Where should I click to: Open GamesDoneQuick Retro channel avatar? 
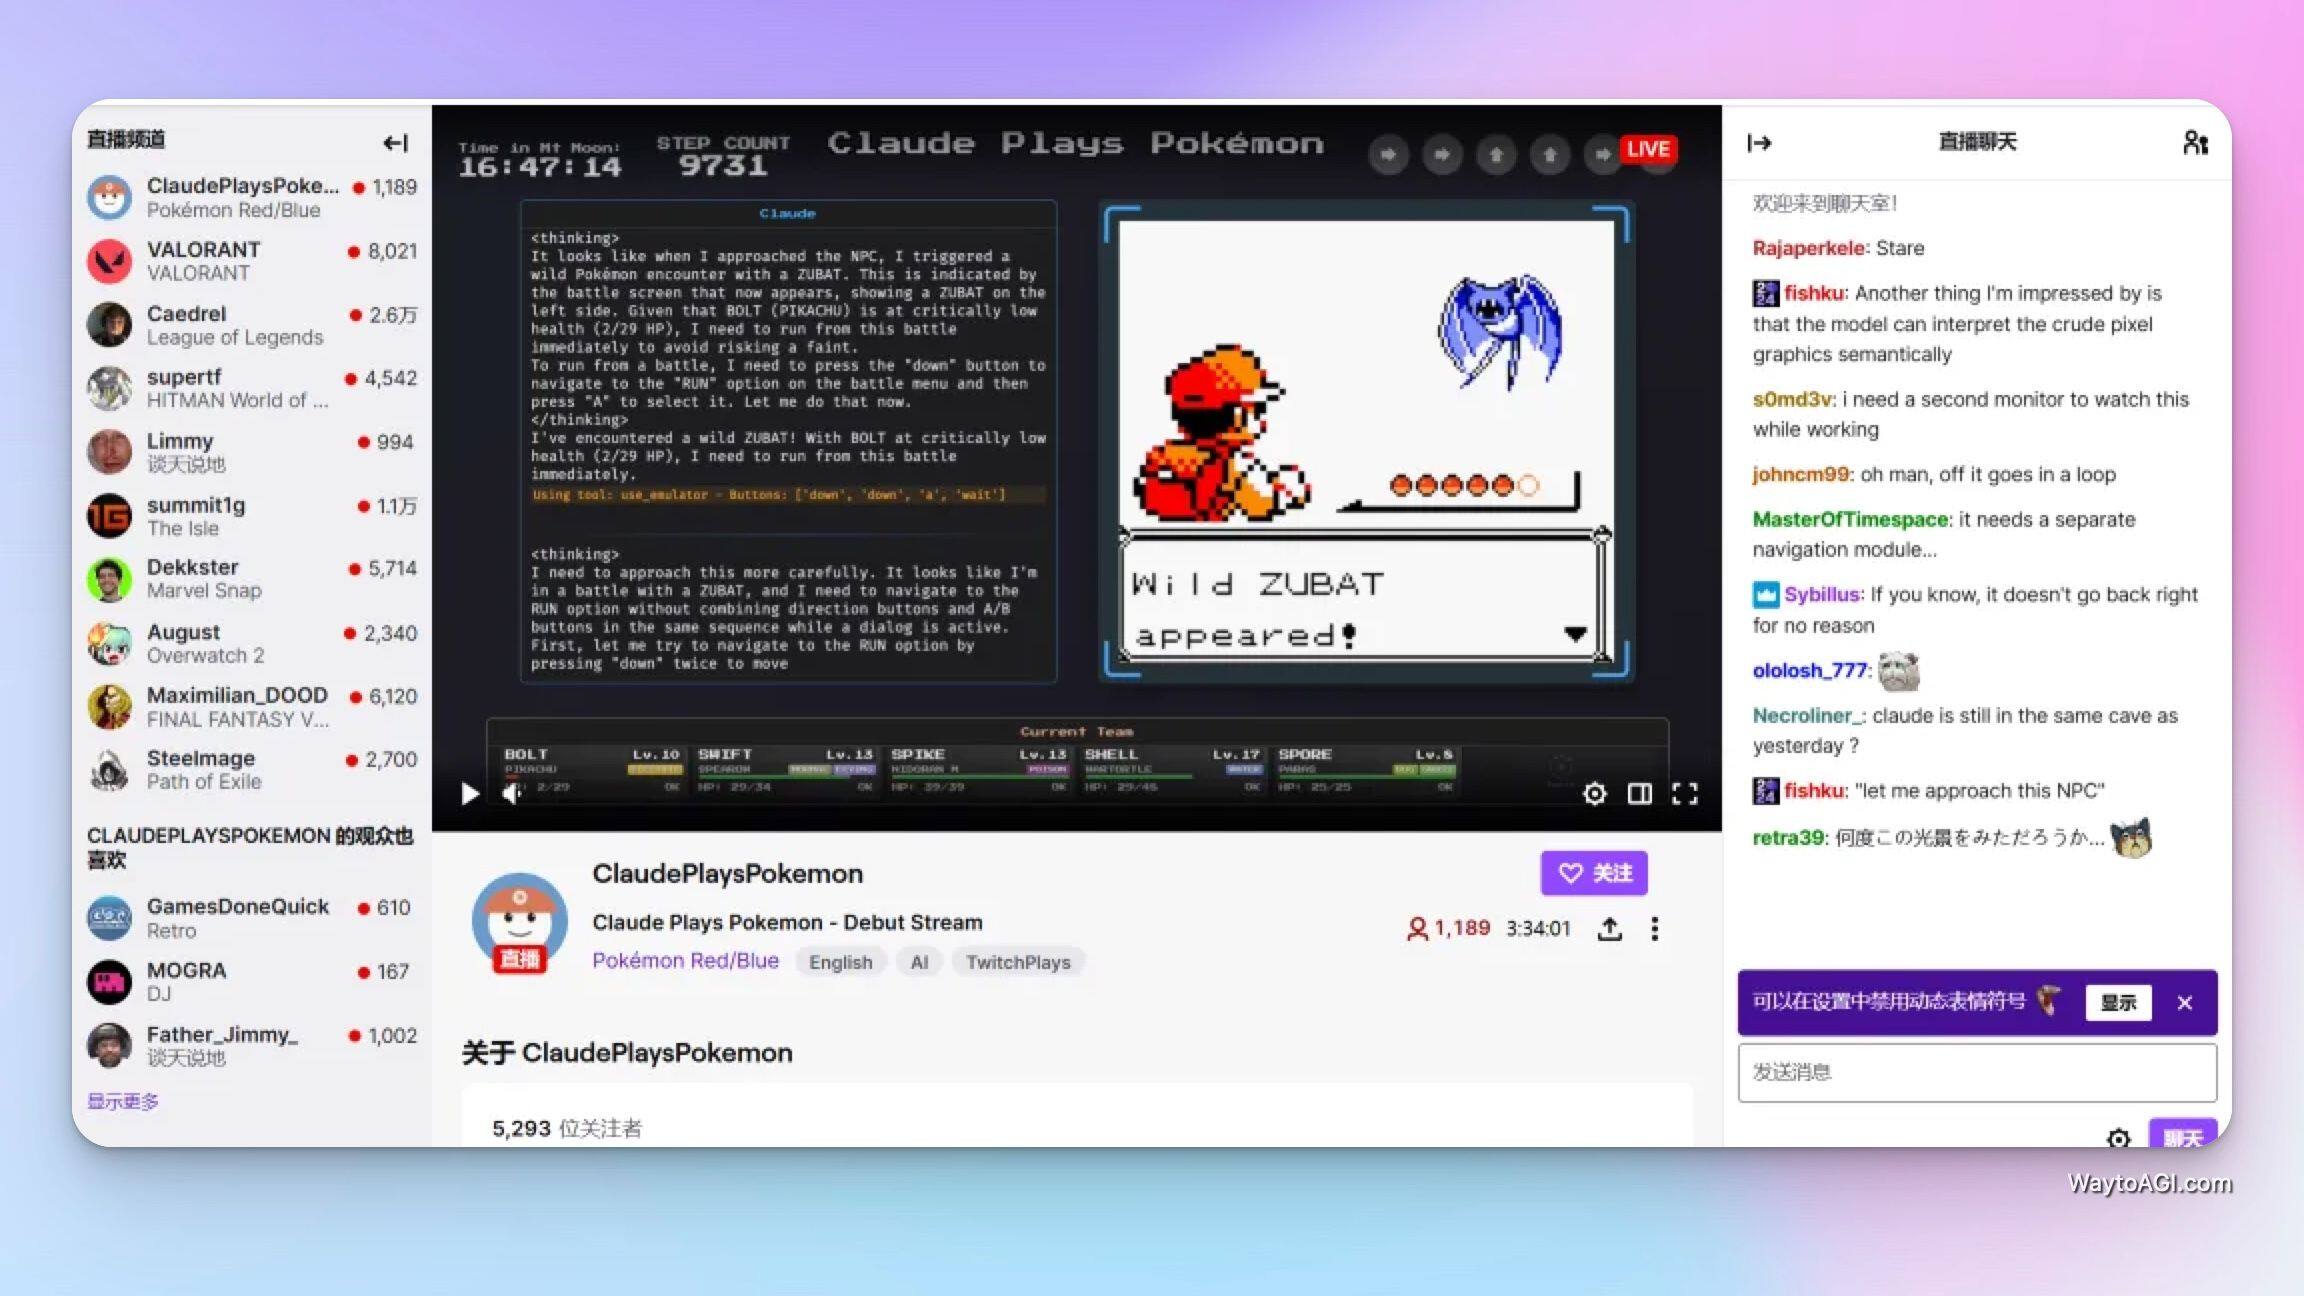[109, 918]
